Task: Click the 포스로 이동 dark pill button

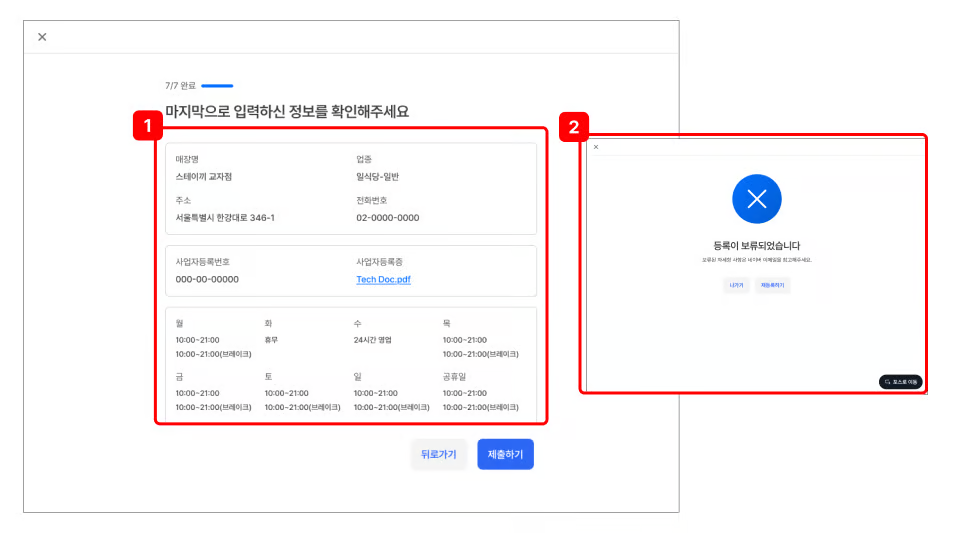Action: (900, 382)
